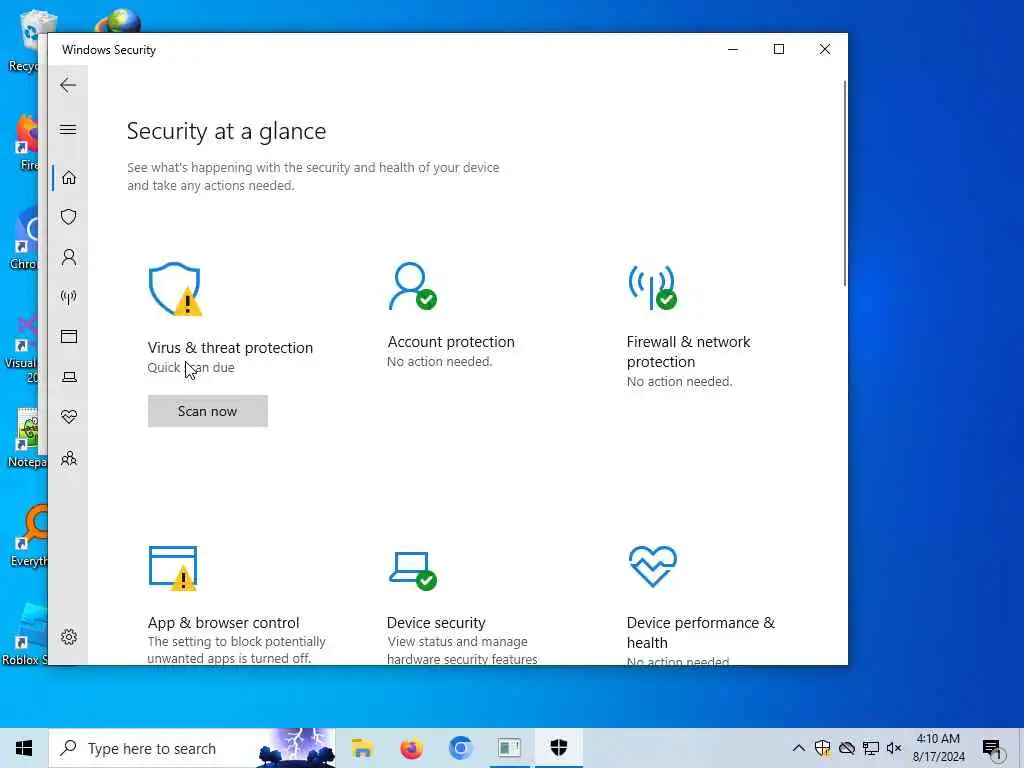Show hidden system tray icons
The height and width of the screenshot is (768, 1024).
(798, 748)
